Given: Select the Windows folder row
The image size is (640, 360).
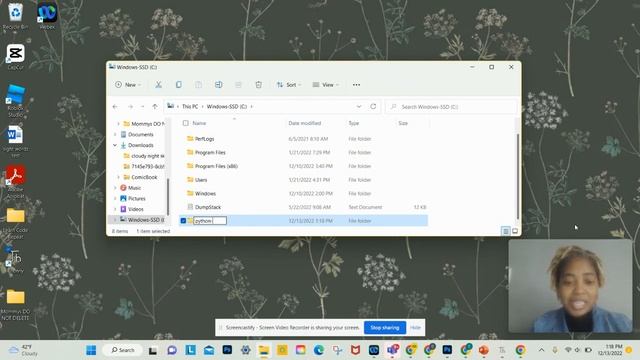Looking at the screenshot, I should (x=303, y=193).
